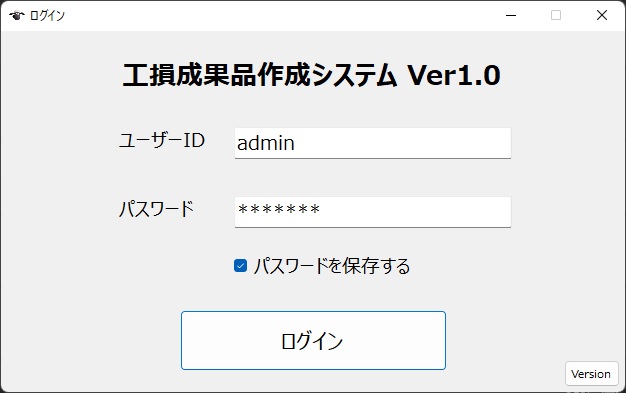Viewport: 626px width, 396px height.
Task: Click the masked asterisks in the password box
Action: click(279, 210)
